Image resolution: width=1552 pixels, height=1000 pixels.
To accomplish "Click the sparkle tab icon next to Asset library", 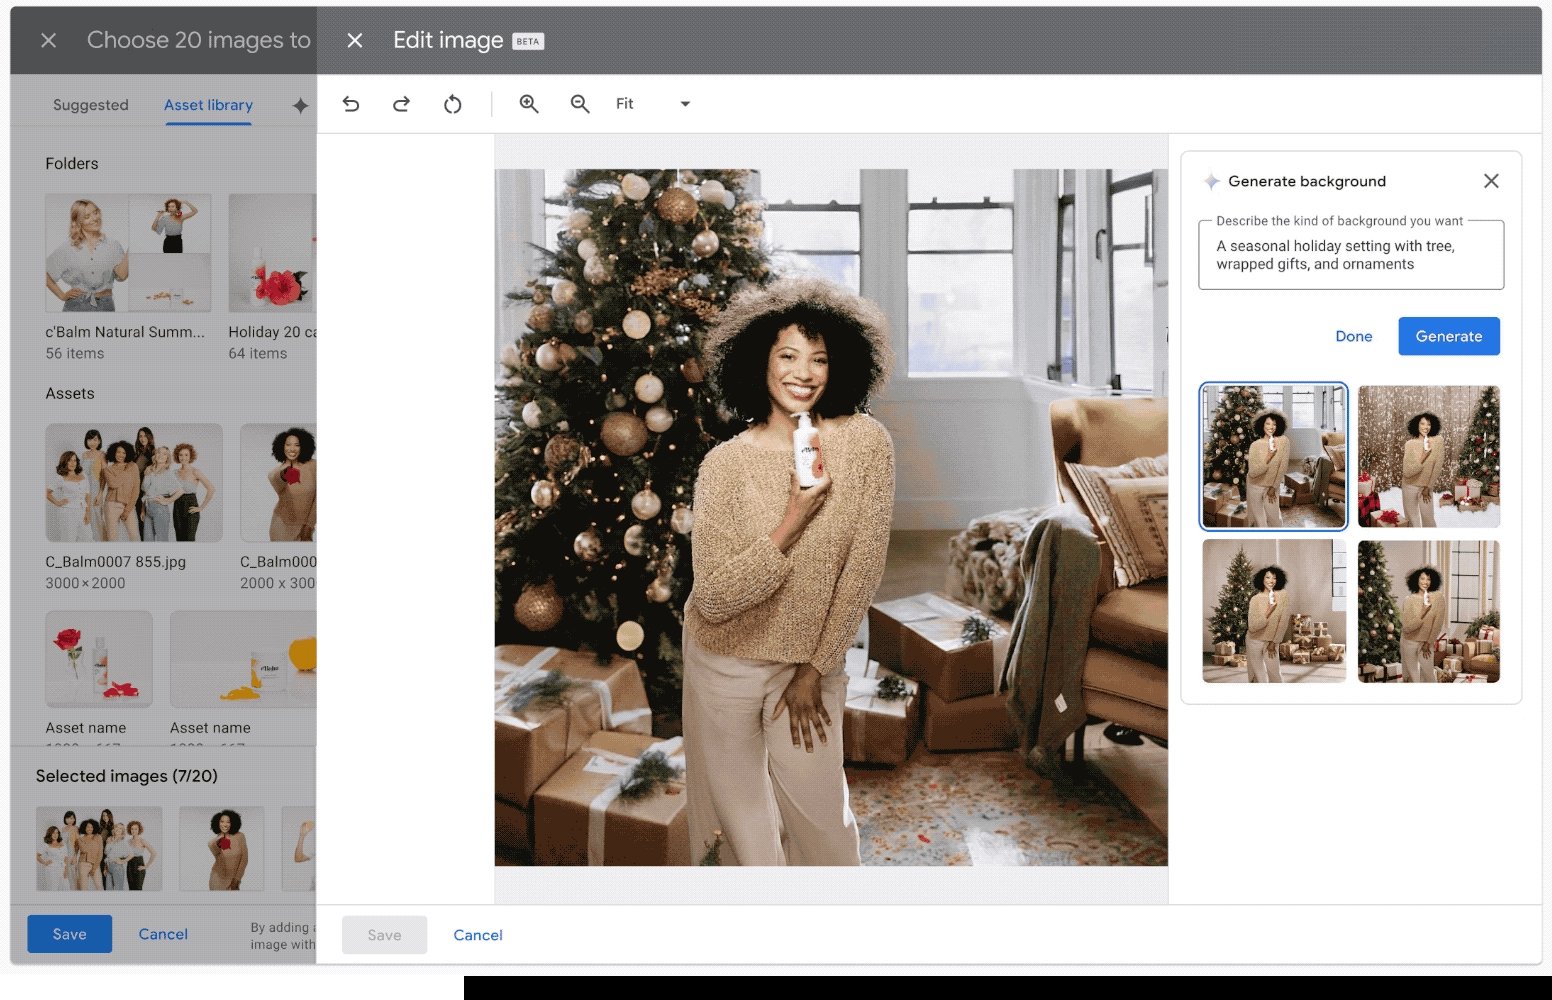I will click(300, 105).
